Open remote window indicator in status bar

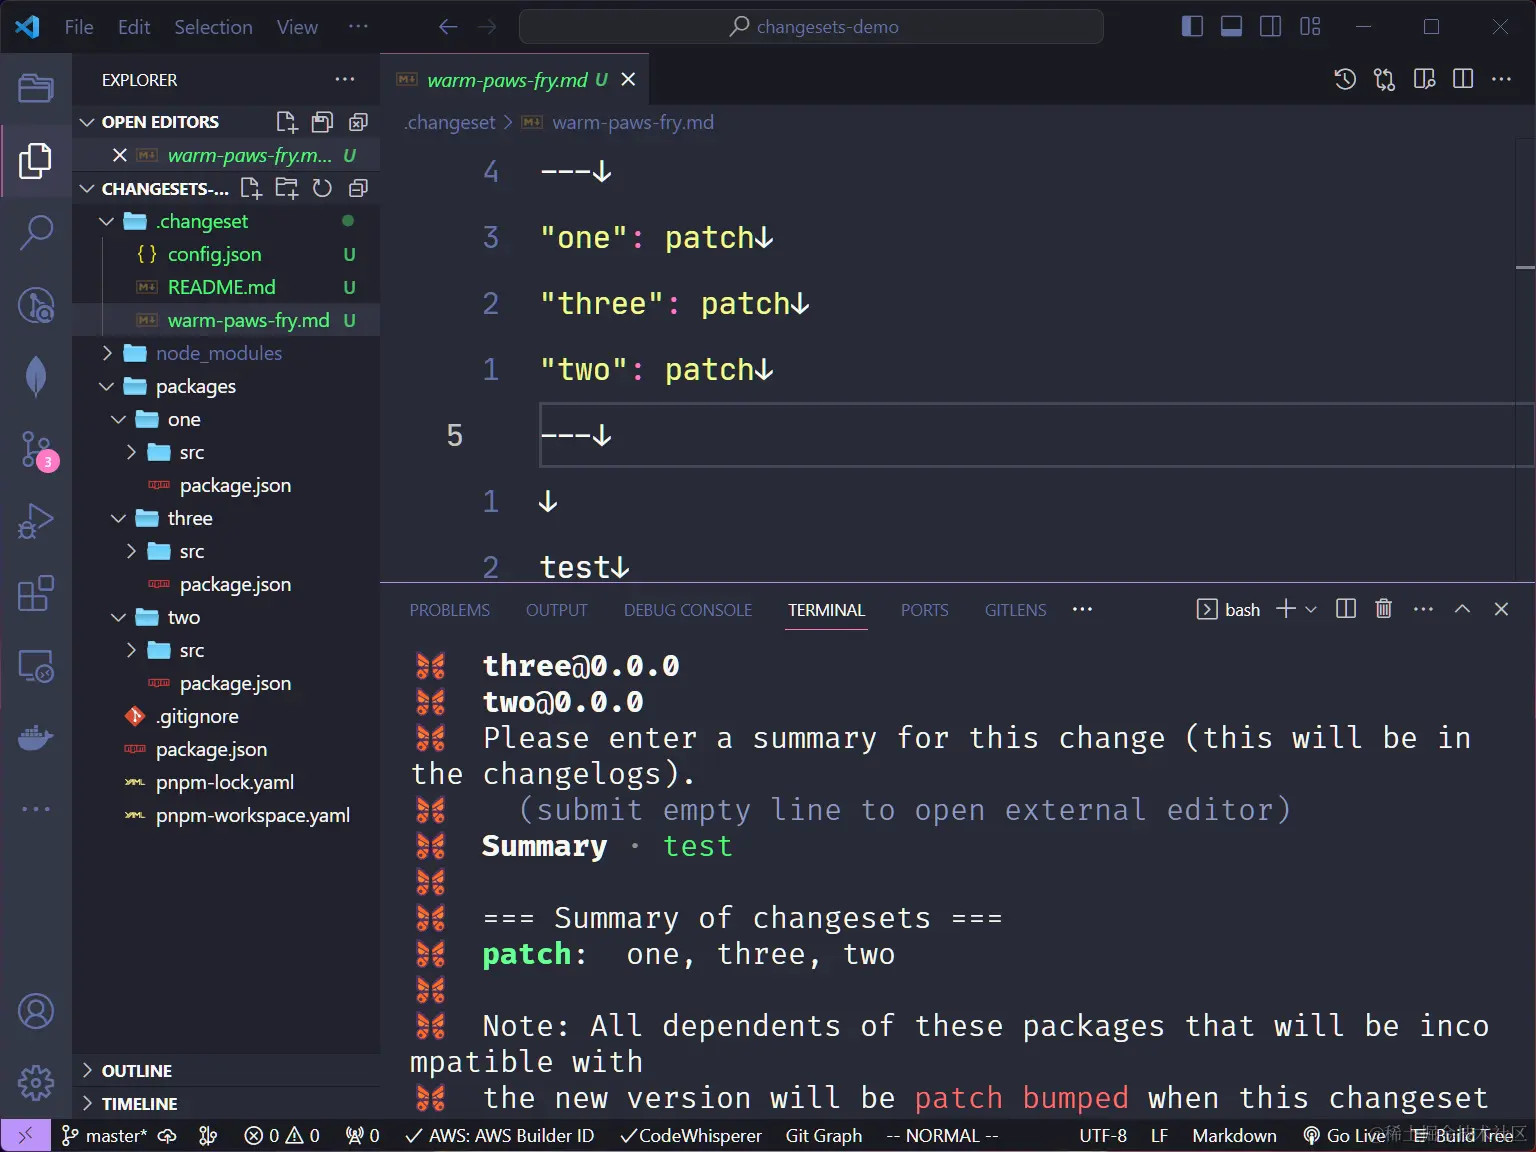[x=25, y=1136]
